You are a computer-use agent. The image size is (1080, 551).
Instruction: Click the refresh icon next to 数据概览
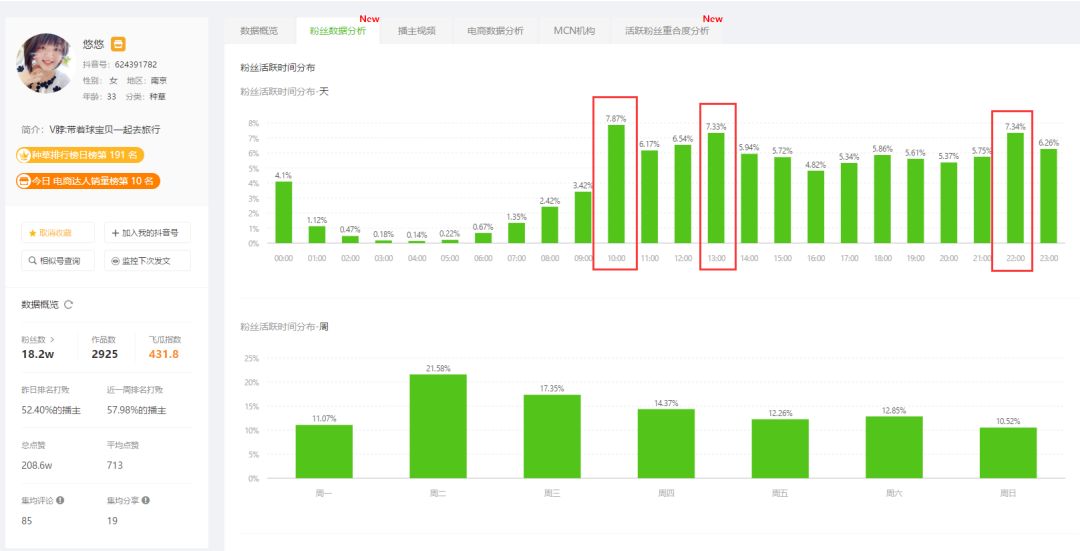coord(68,304)
